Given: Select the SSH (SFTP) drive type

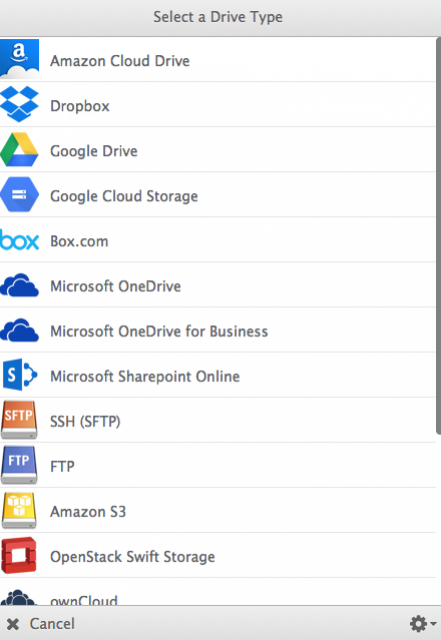Looking at the screenshot, I should click(218, 420).
